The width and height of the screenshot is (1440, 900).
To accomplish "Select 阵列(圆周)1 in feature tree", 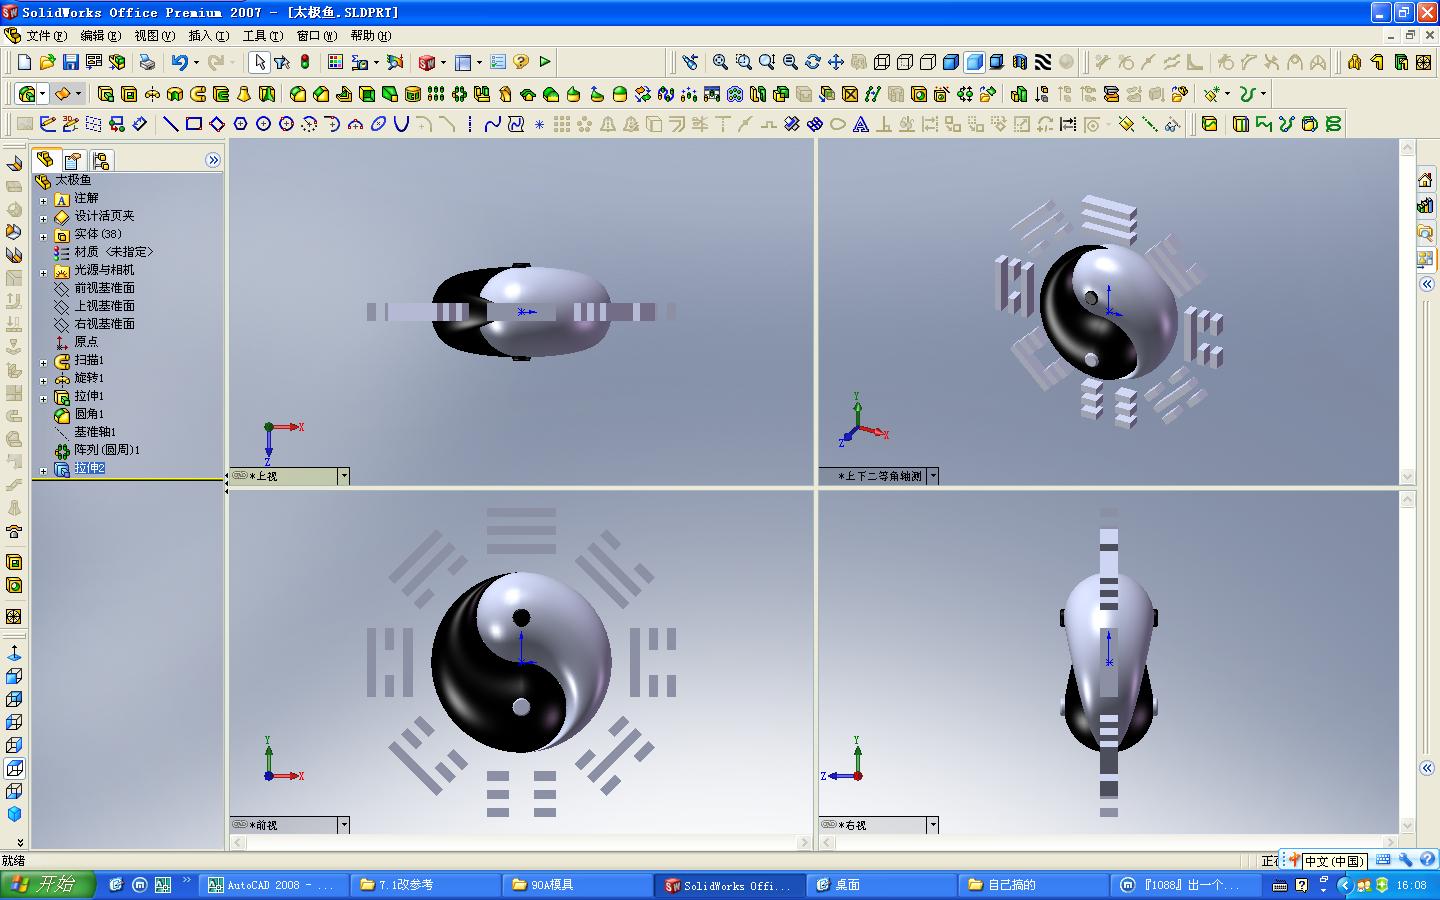I will pos(107,450).
